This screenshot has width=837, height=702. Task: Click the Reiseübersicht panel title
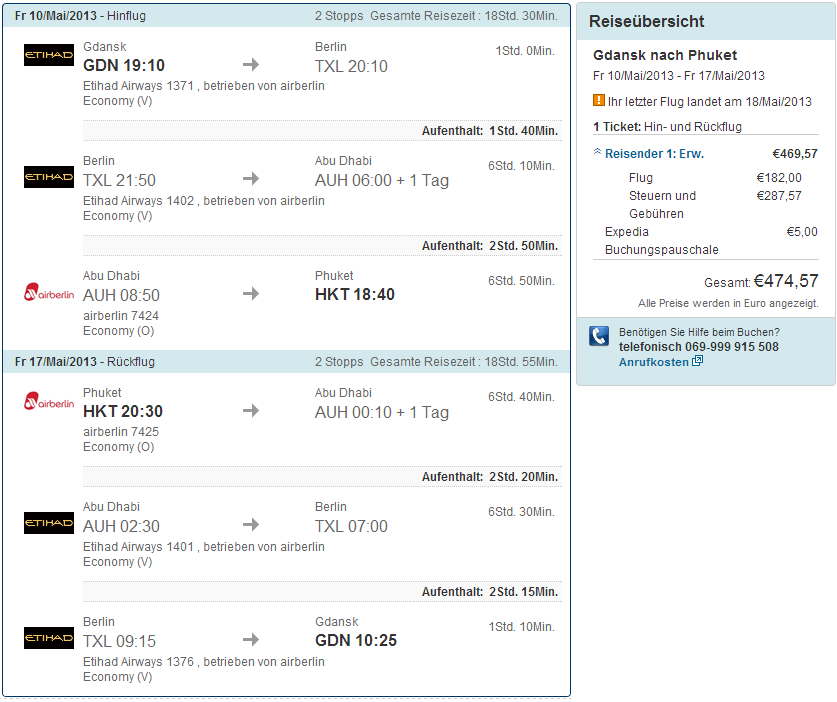[647, 21]
